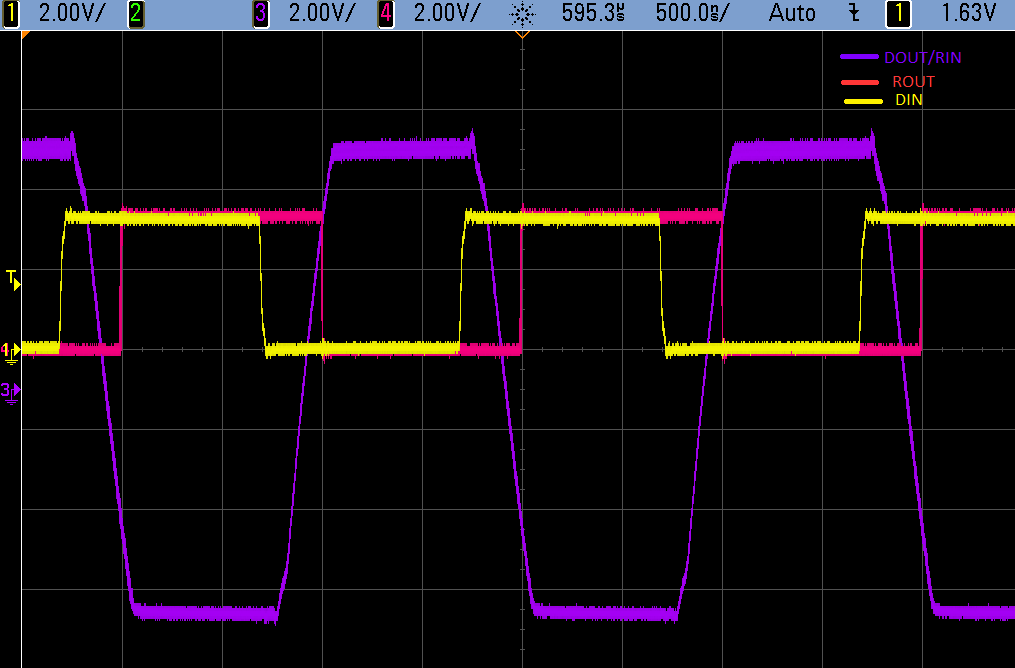The image size is (1015, 668).
Task: Select the Channel 3 indicator icon
Action: (x=258, y=13)
